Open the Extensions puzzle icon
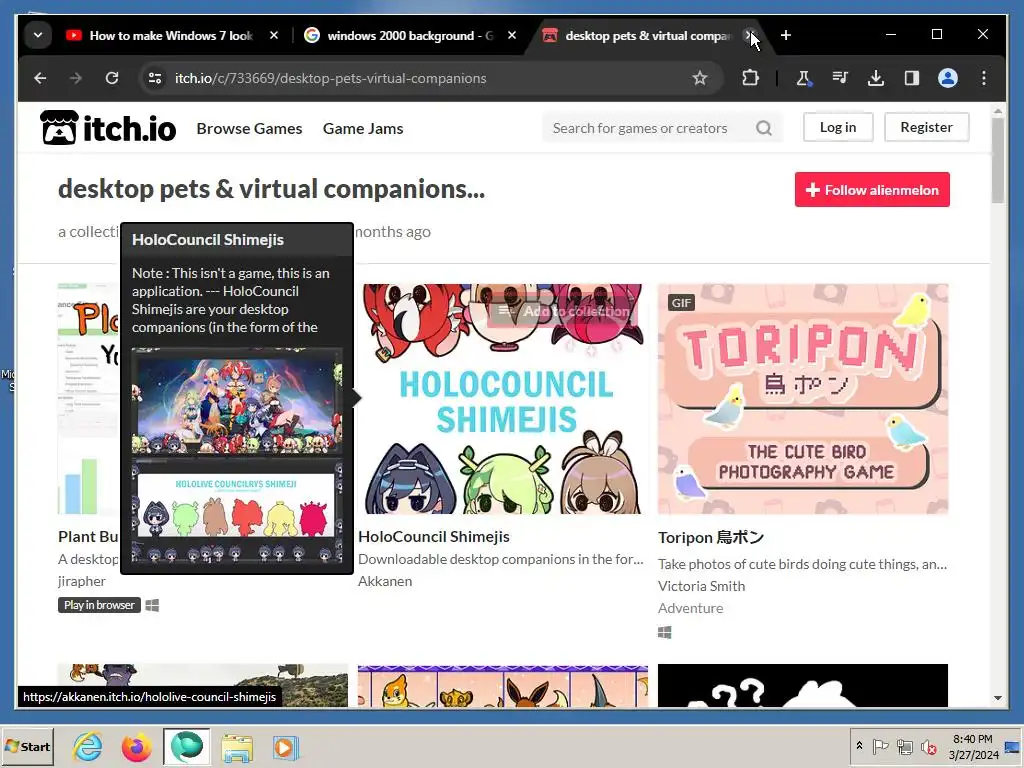 [x=750, y=78]
